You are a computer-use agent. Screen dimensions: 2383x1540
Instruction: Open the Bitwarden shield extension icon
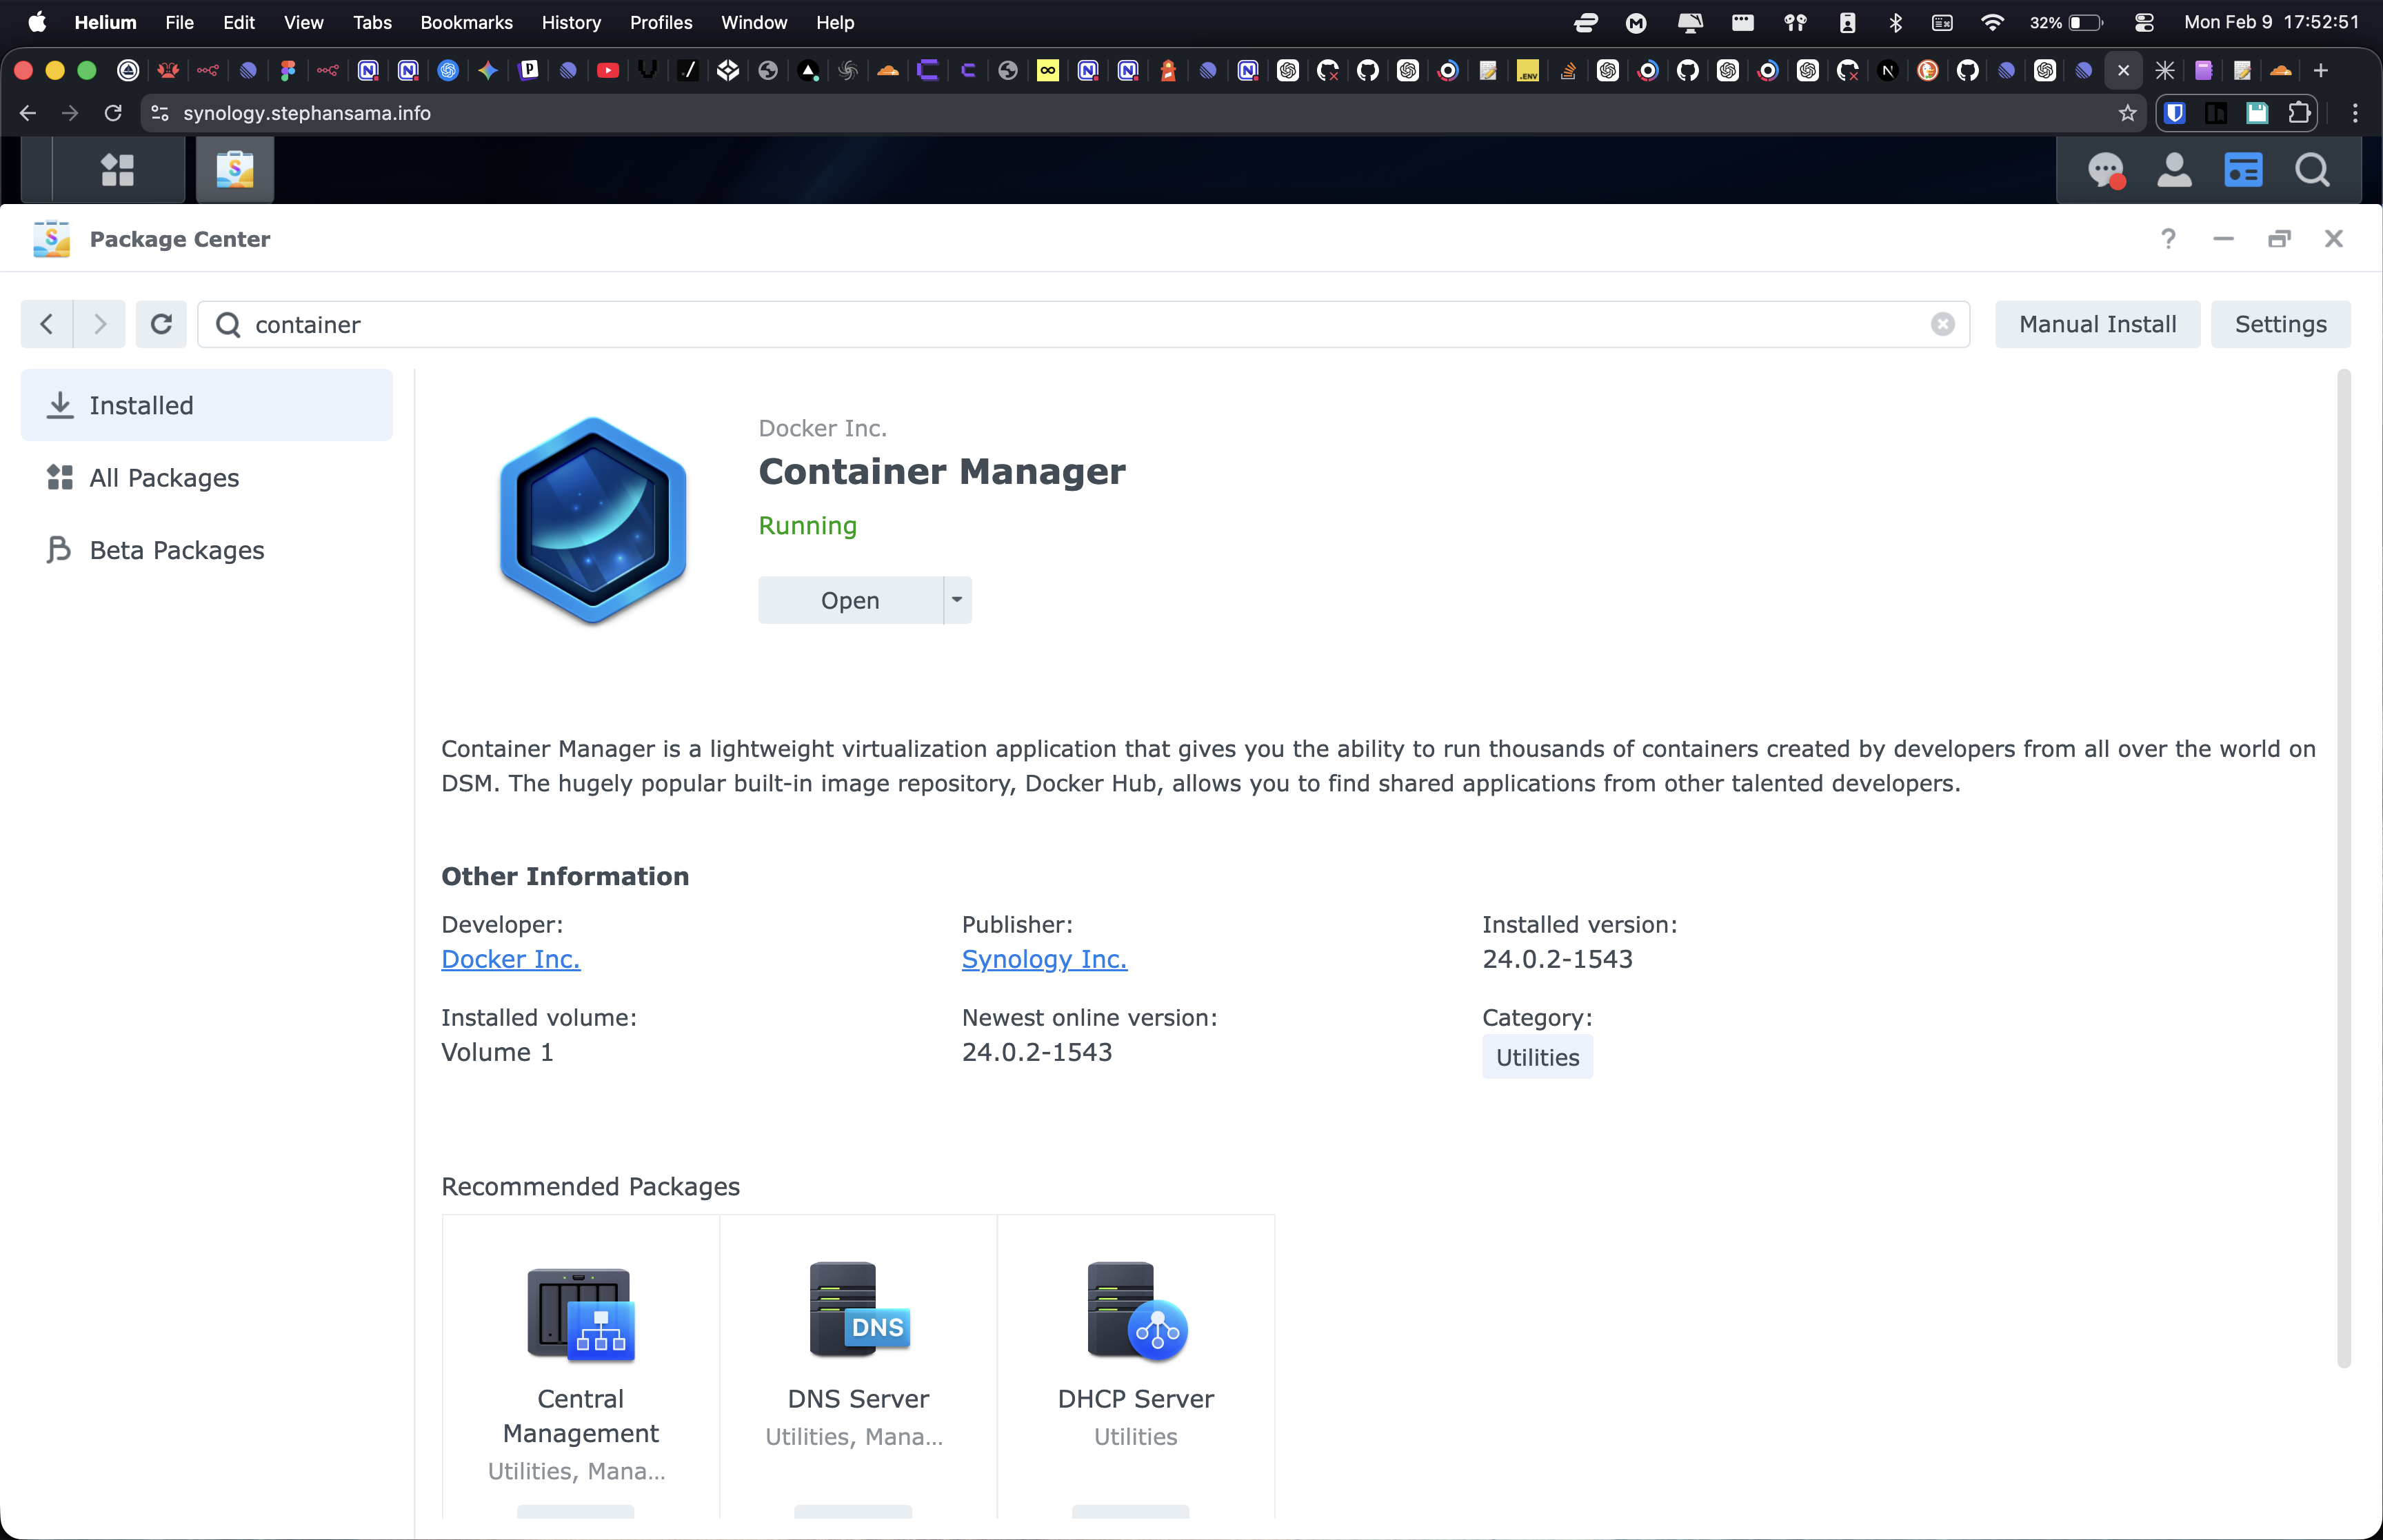(2174, 113)
